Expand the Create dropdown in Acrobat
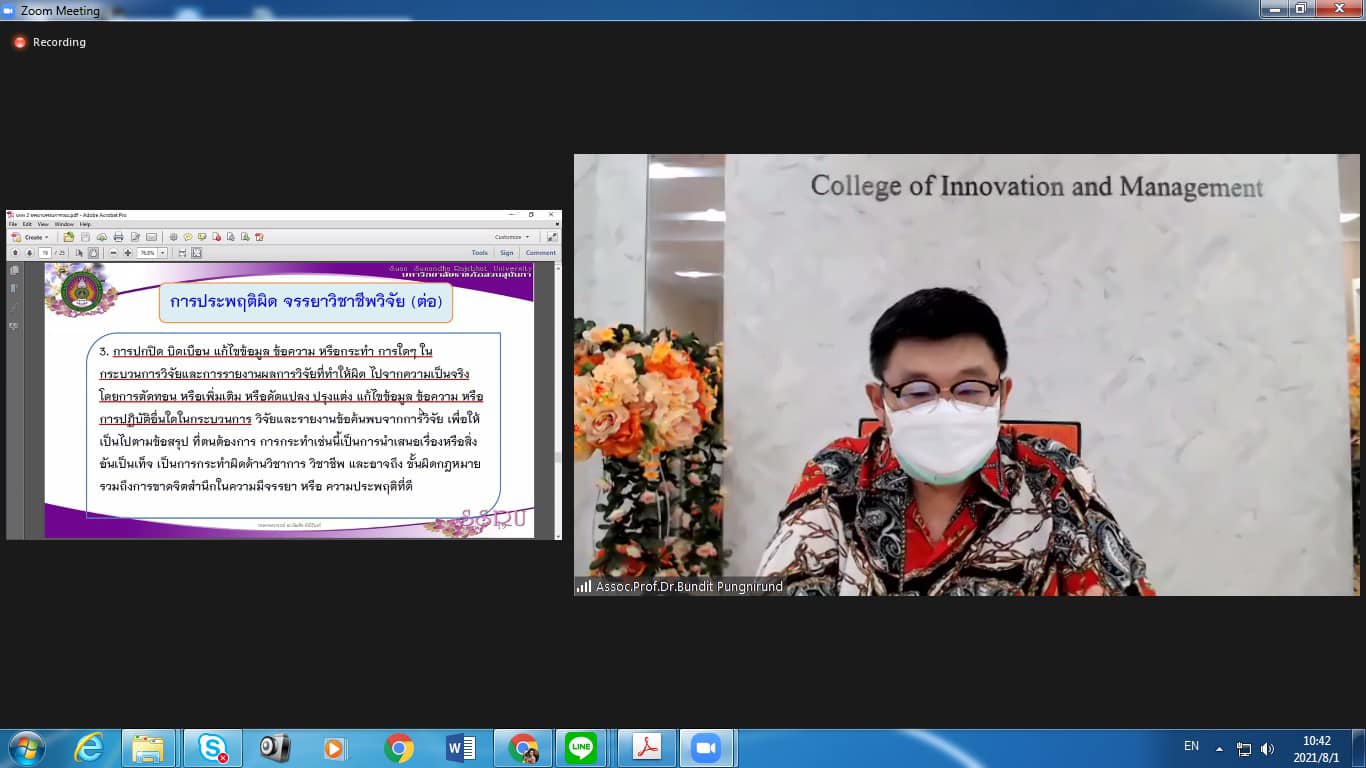This screenshot has height=768, width=1366. (33, 237)
